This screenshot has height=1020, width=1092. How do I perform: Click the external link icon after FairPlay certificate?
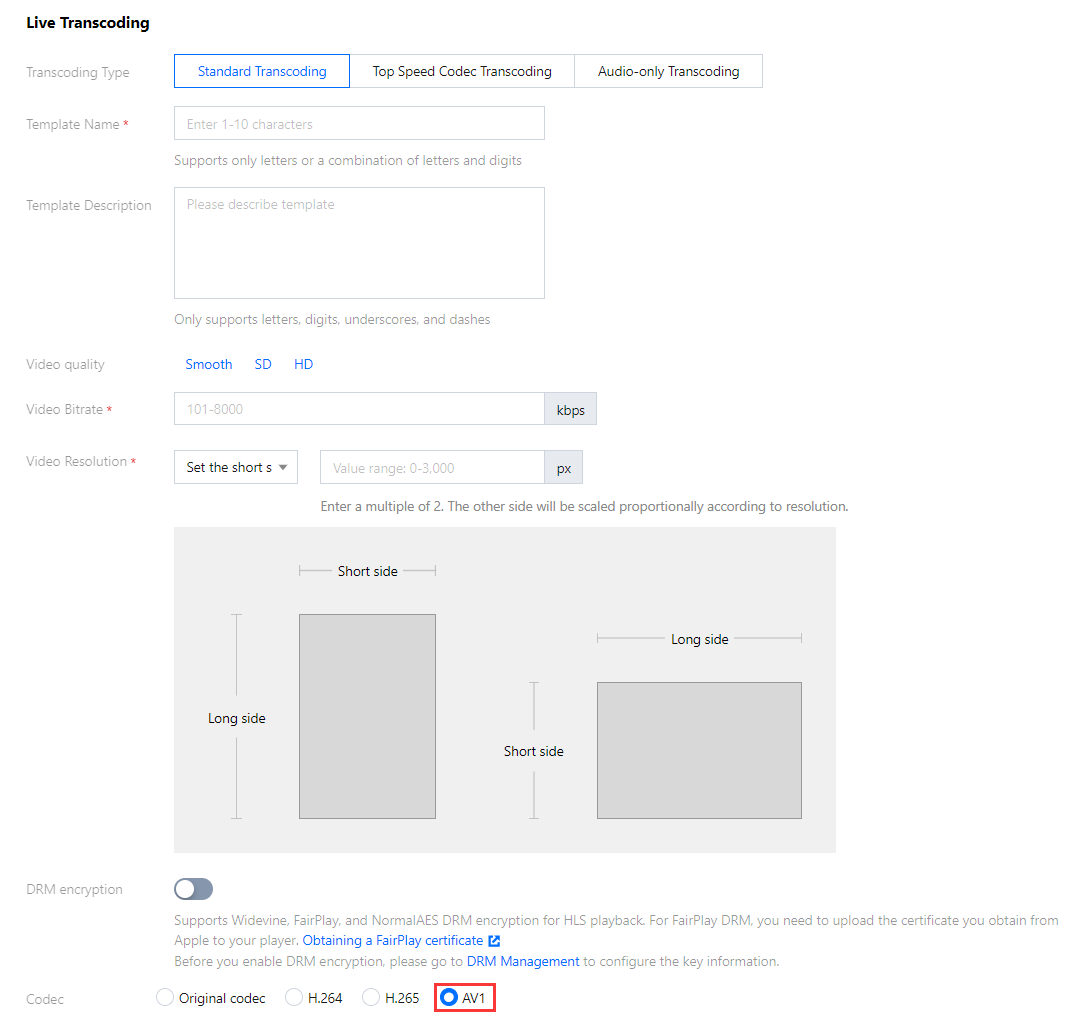coord(494,941)
